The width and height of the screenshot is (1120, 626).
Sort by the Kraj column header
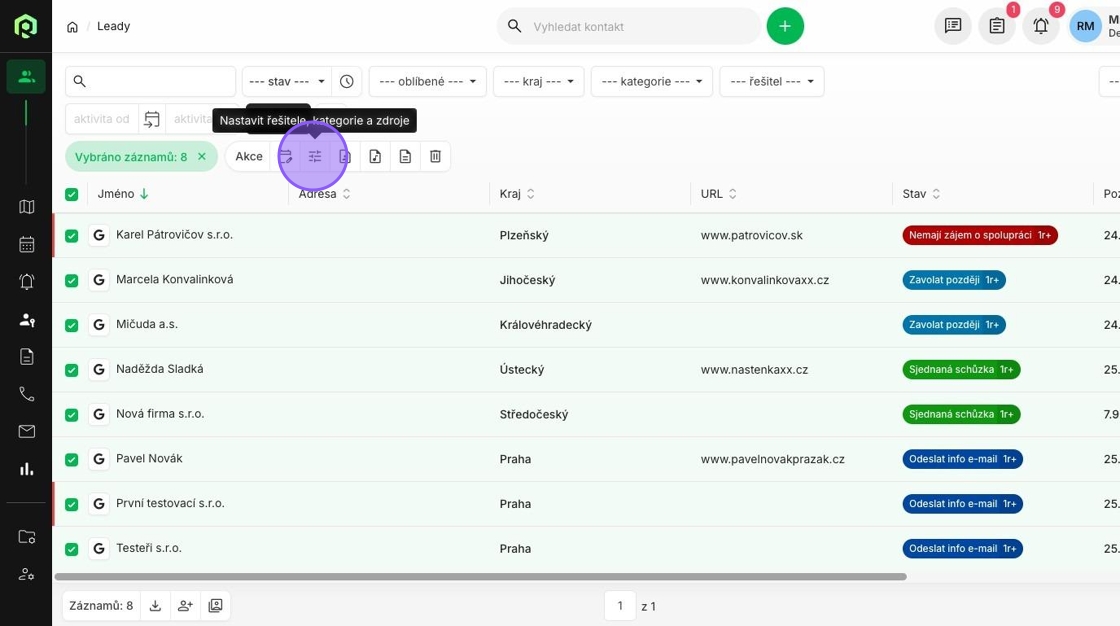pyautogui.click(x=517, y=194)
